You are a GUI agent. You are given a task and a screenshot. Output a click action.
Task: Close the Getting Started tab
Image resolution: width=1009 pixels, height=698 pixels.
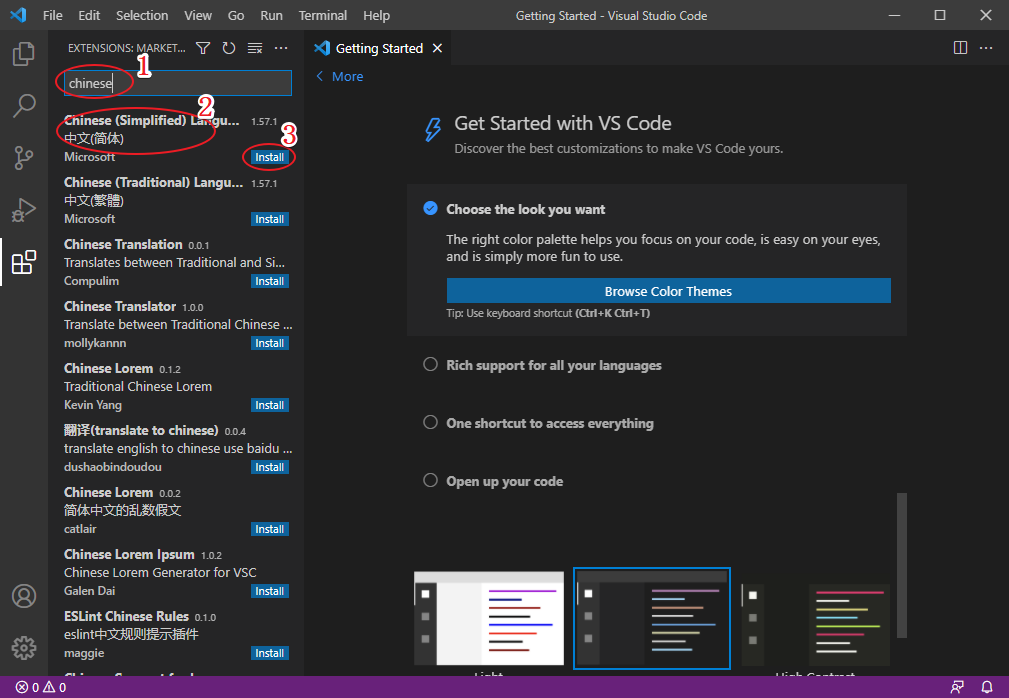click(x=438, y=48)
